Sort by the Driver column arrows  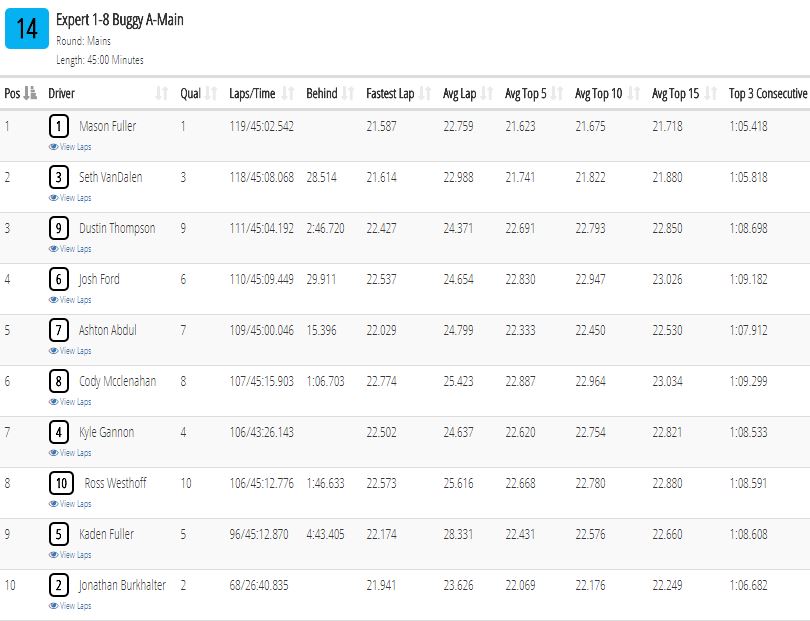162,93
